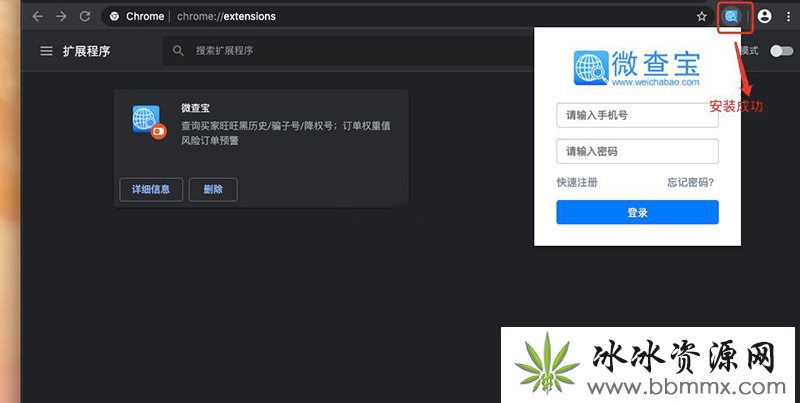Click the blue 登录 button
The height and width of the screenshot is (403, 800).
[x=637, y=212]
